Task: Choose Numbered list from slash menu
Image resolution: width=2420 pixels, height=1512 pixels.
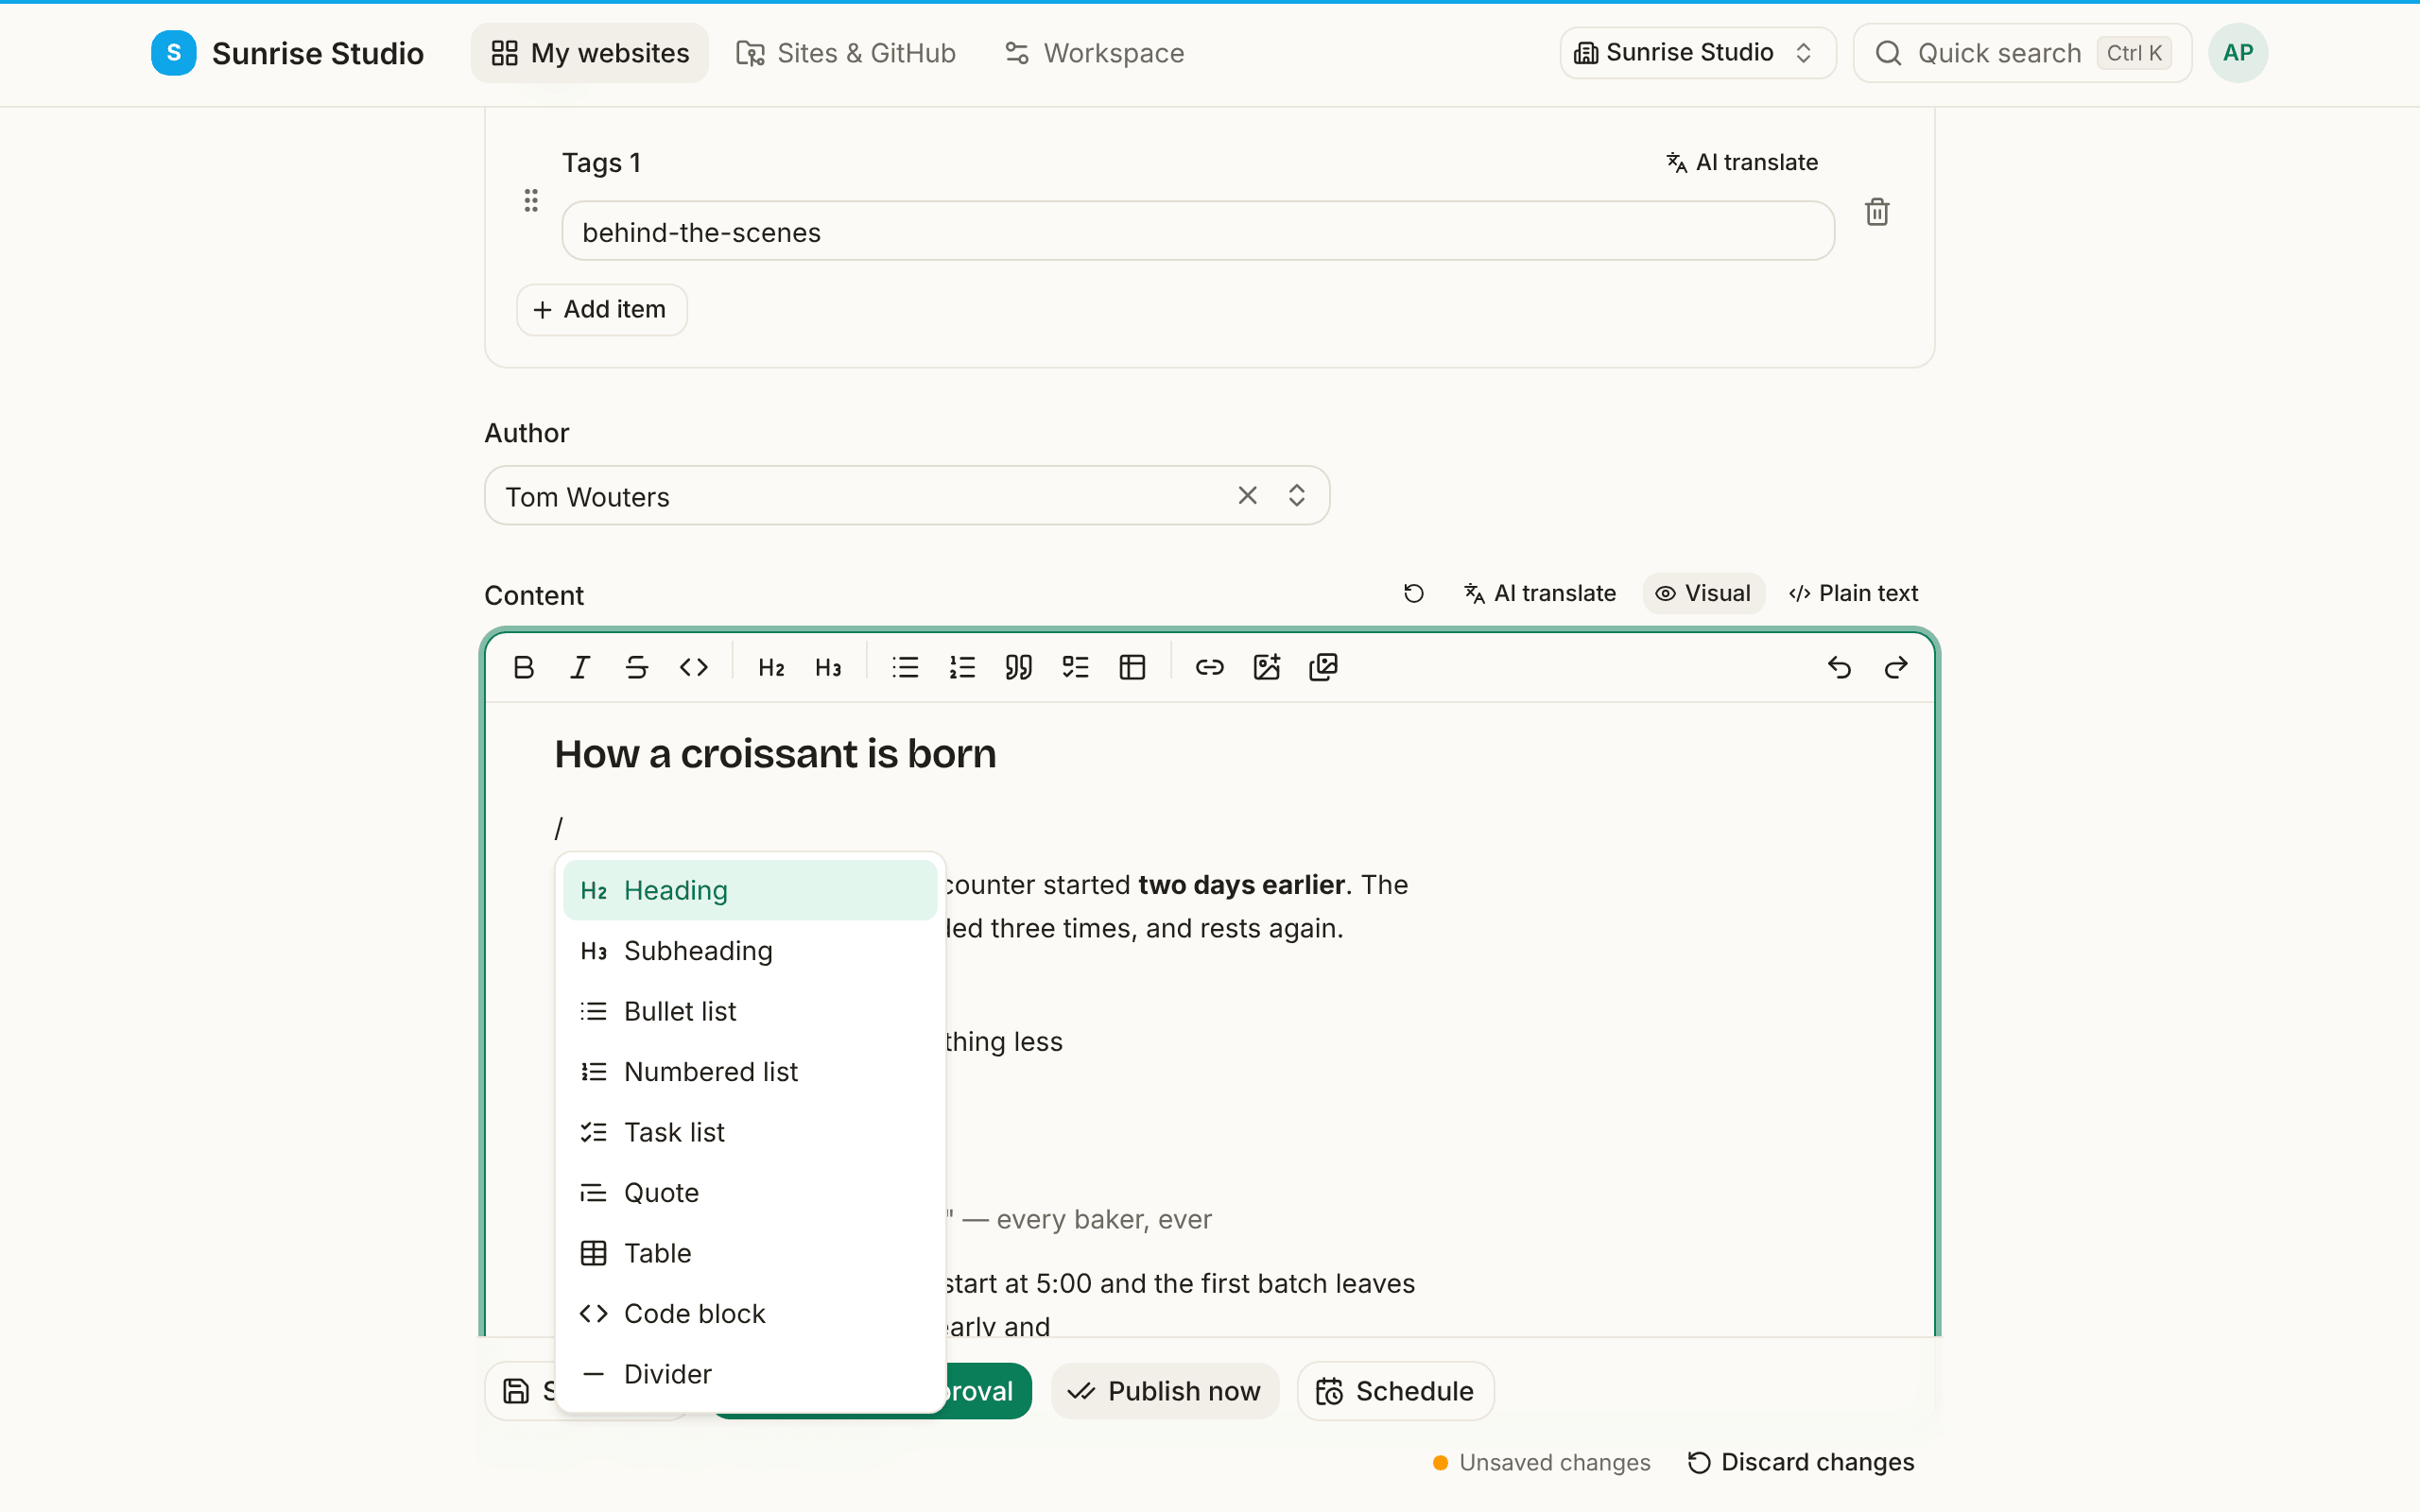Action: tap(750, 1072)
